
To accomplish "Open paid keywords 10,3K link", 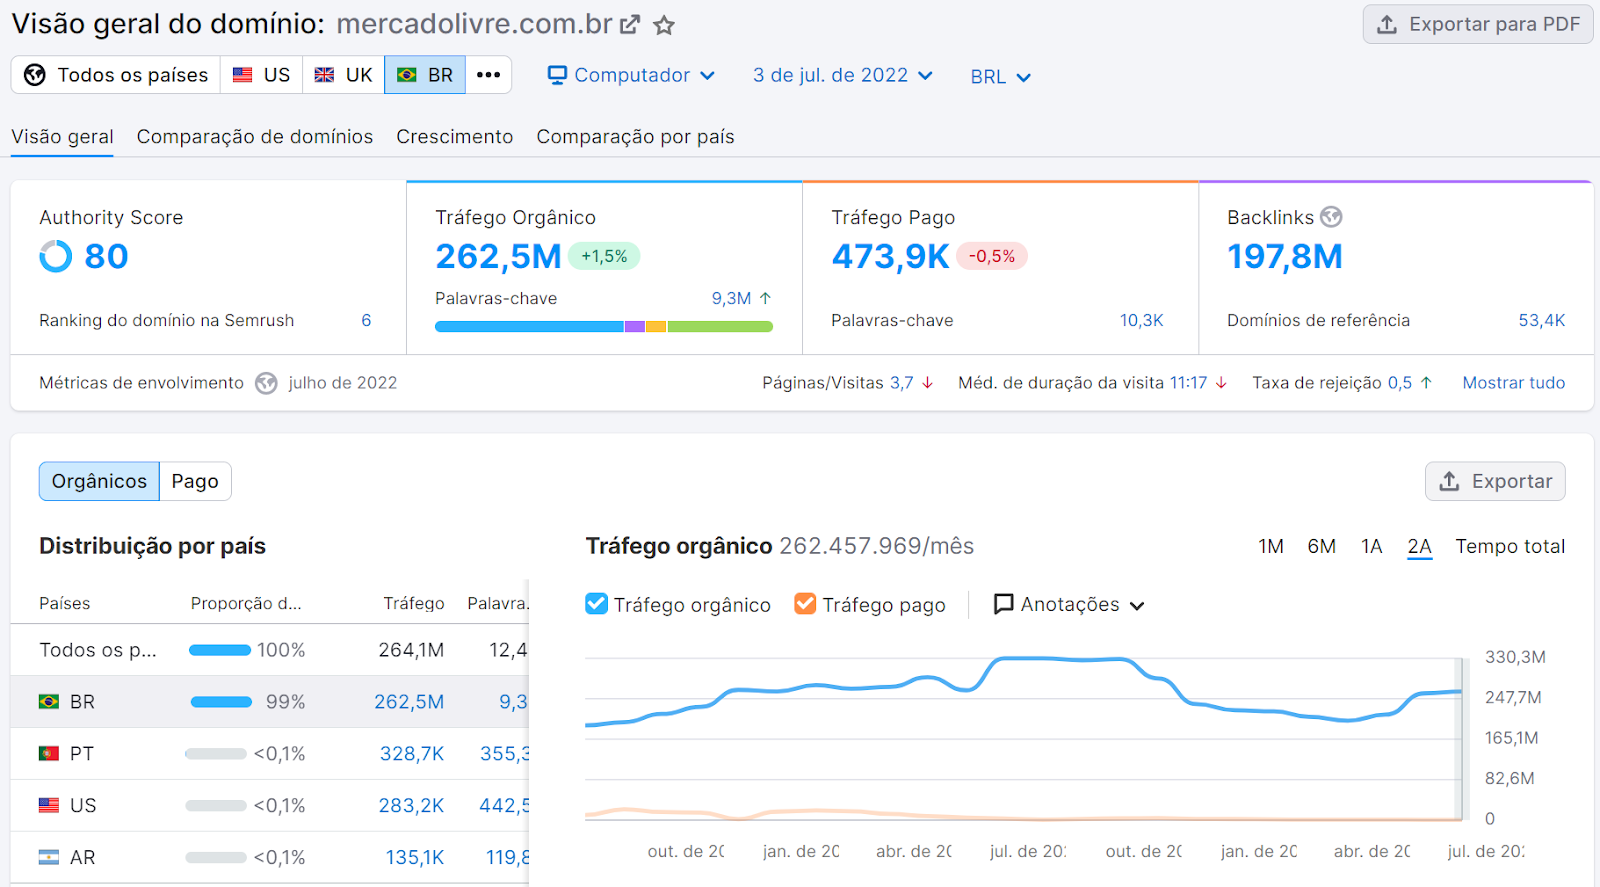I will [x=1141, y=320].
